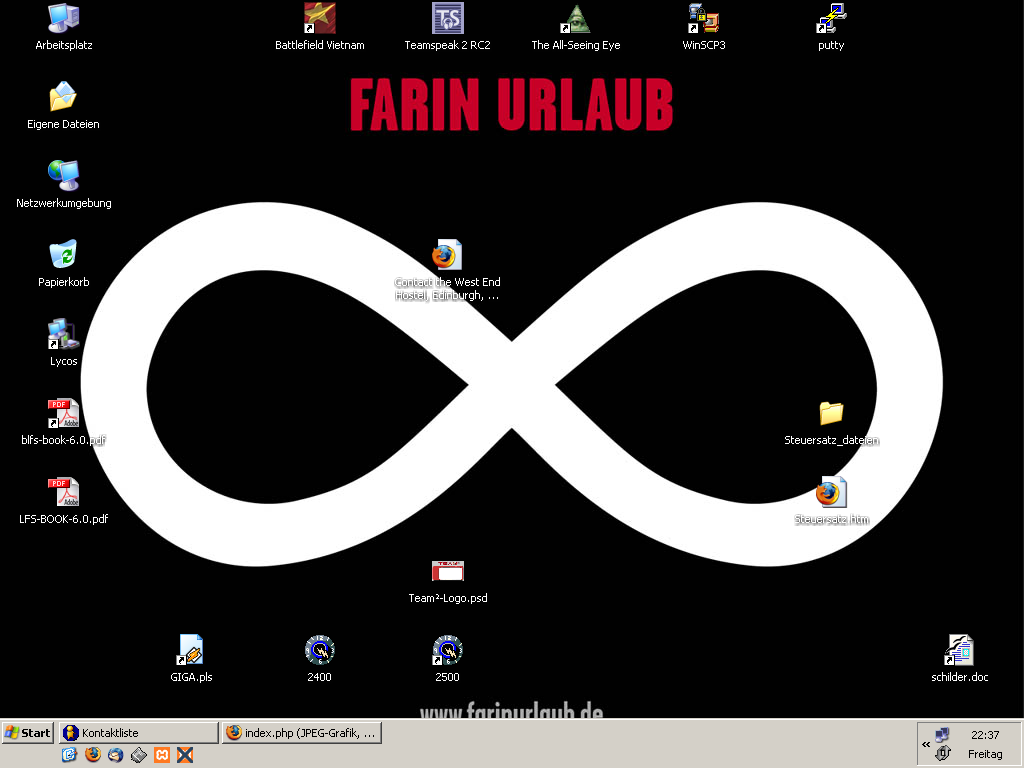Activate the index.php Firefox taskbar button
Screen dimensions: 1024x768
(x=301, y=733)
